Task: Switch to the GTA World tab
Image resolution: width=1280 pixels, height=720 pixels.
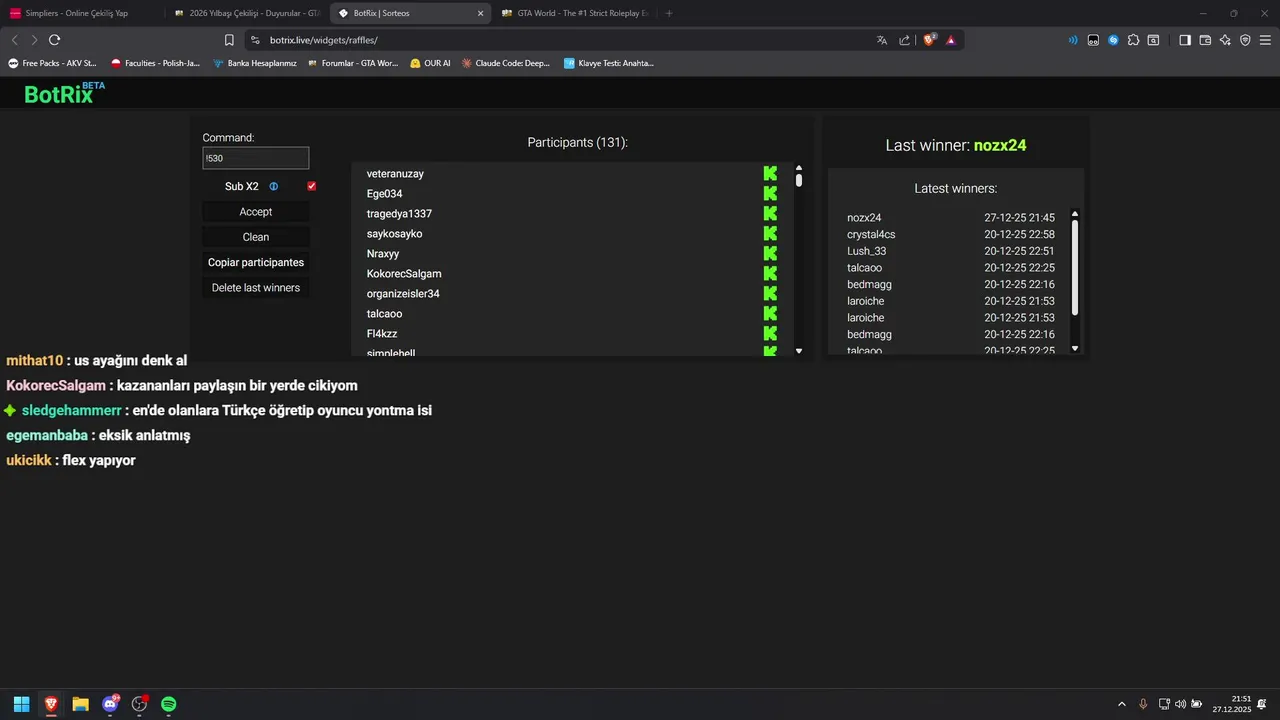Action: (574, 13)
